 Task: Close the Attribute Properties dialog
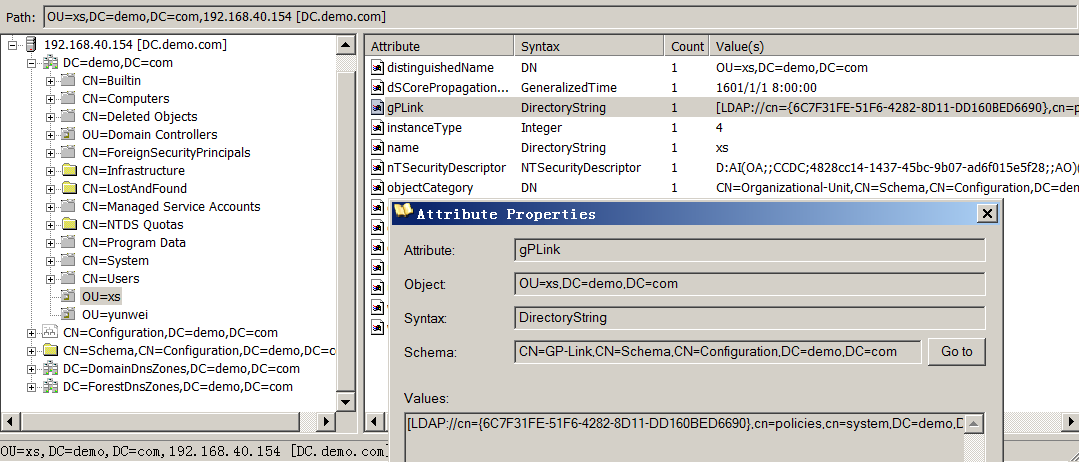[987, 213]
